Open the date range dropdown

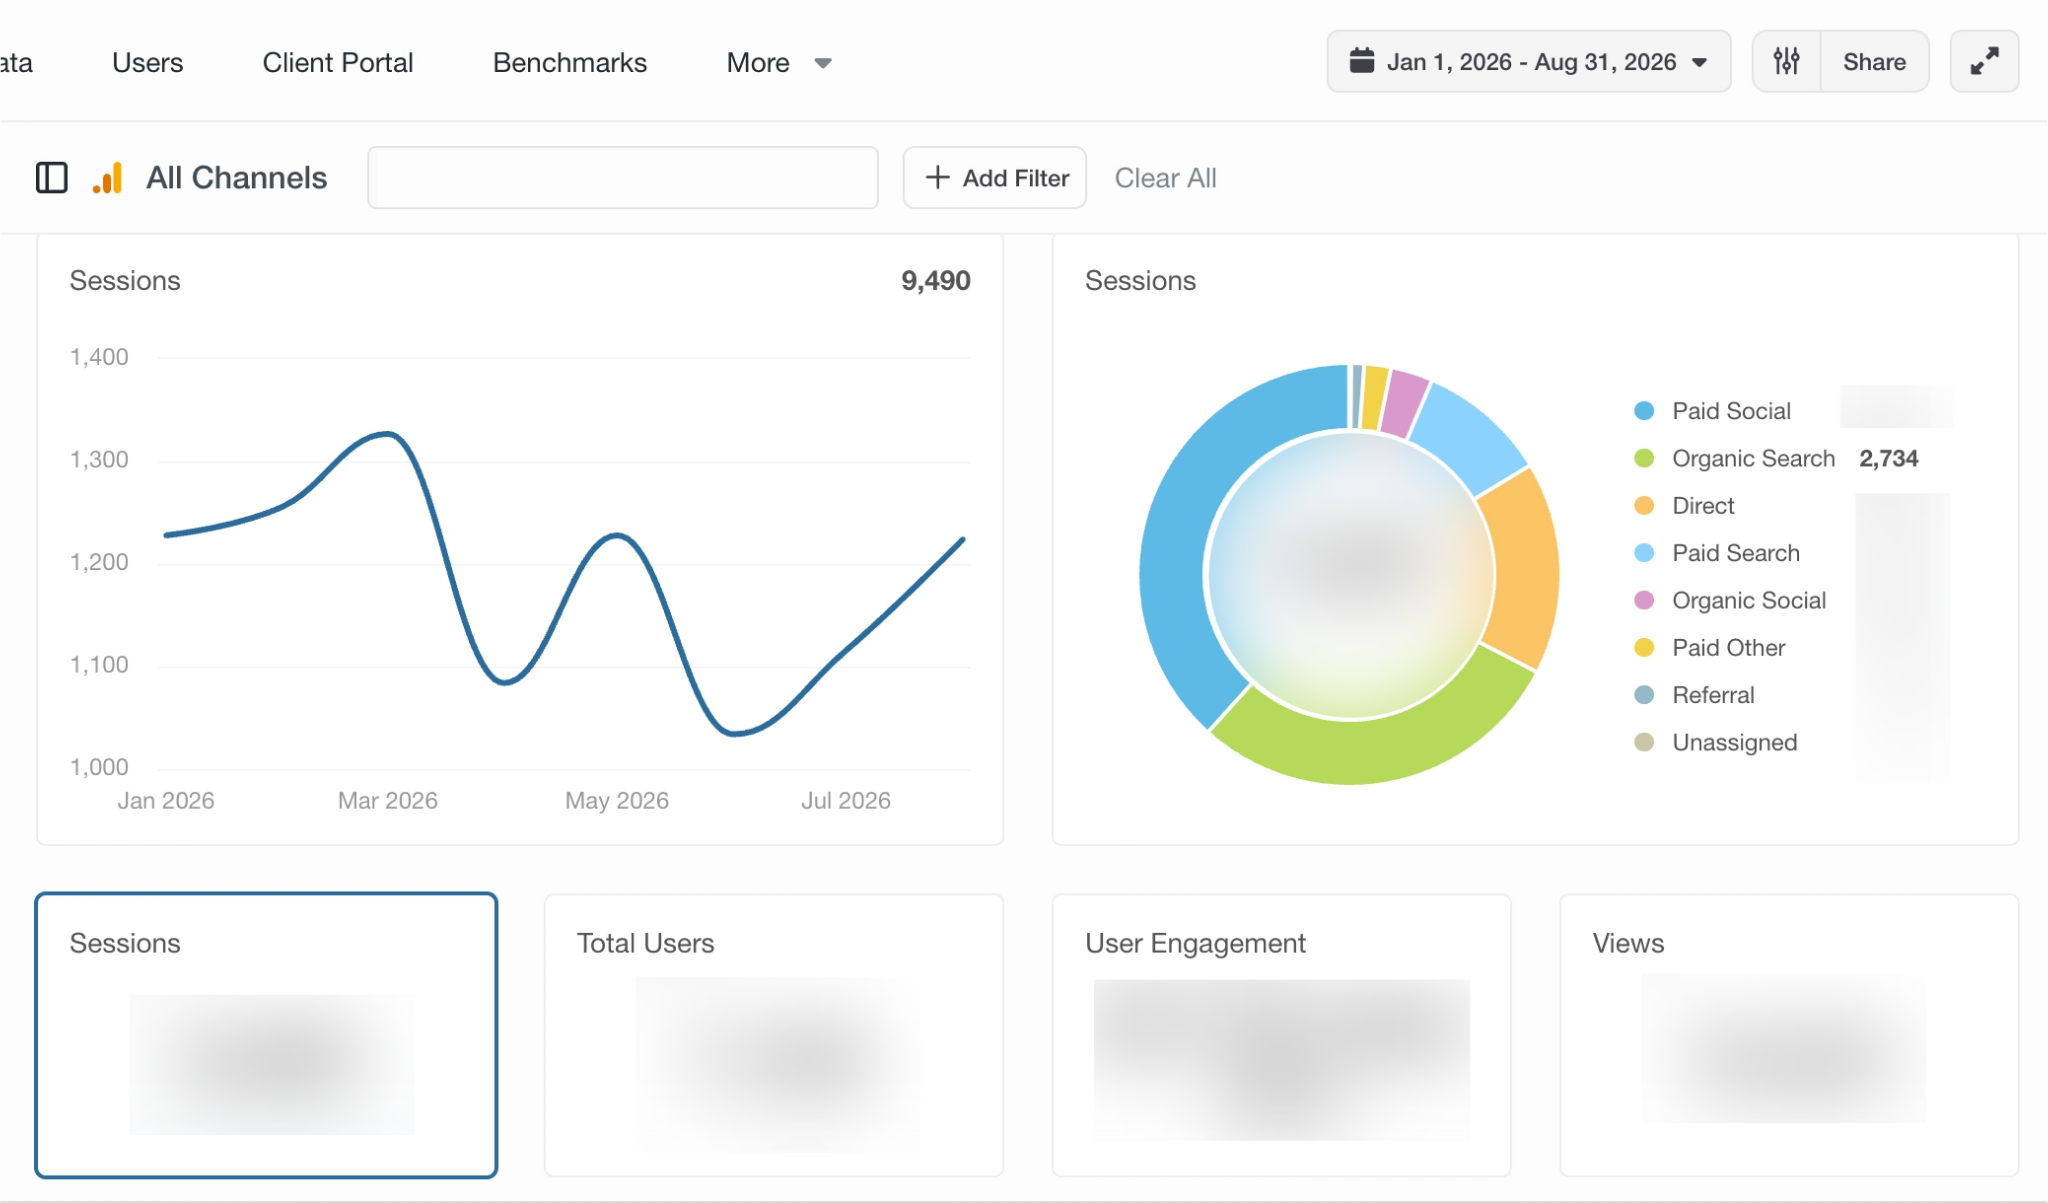pyautogui.click(x=1529, y=62)
